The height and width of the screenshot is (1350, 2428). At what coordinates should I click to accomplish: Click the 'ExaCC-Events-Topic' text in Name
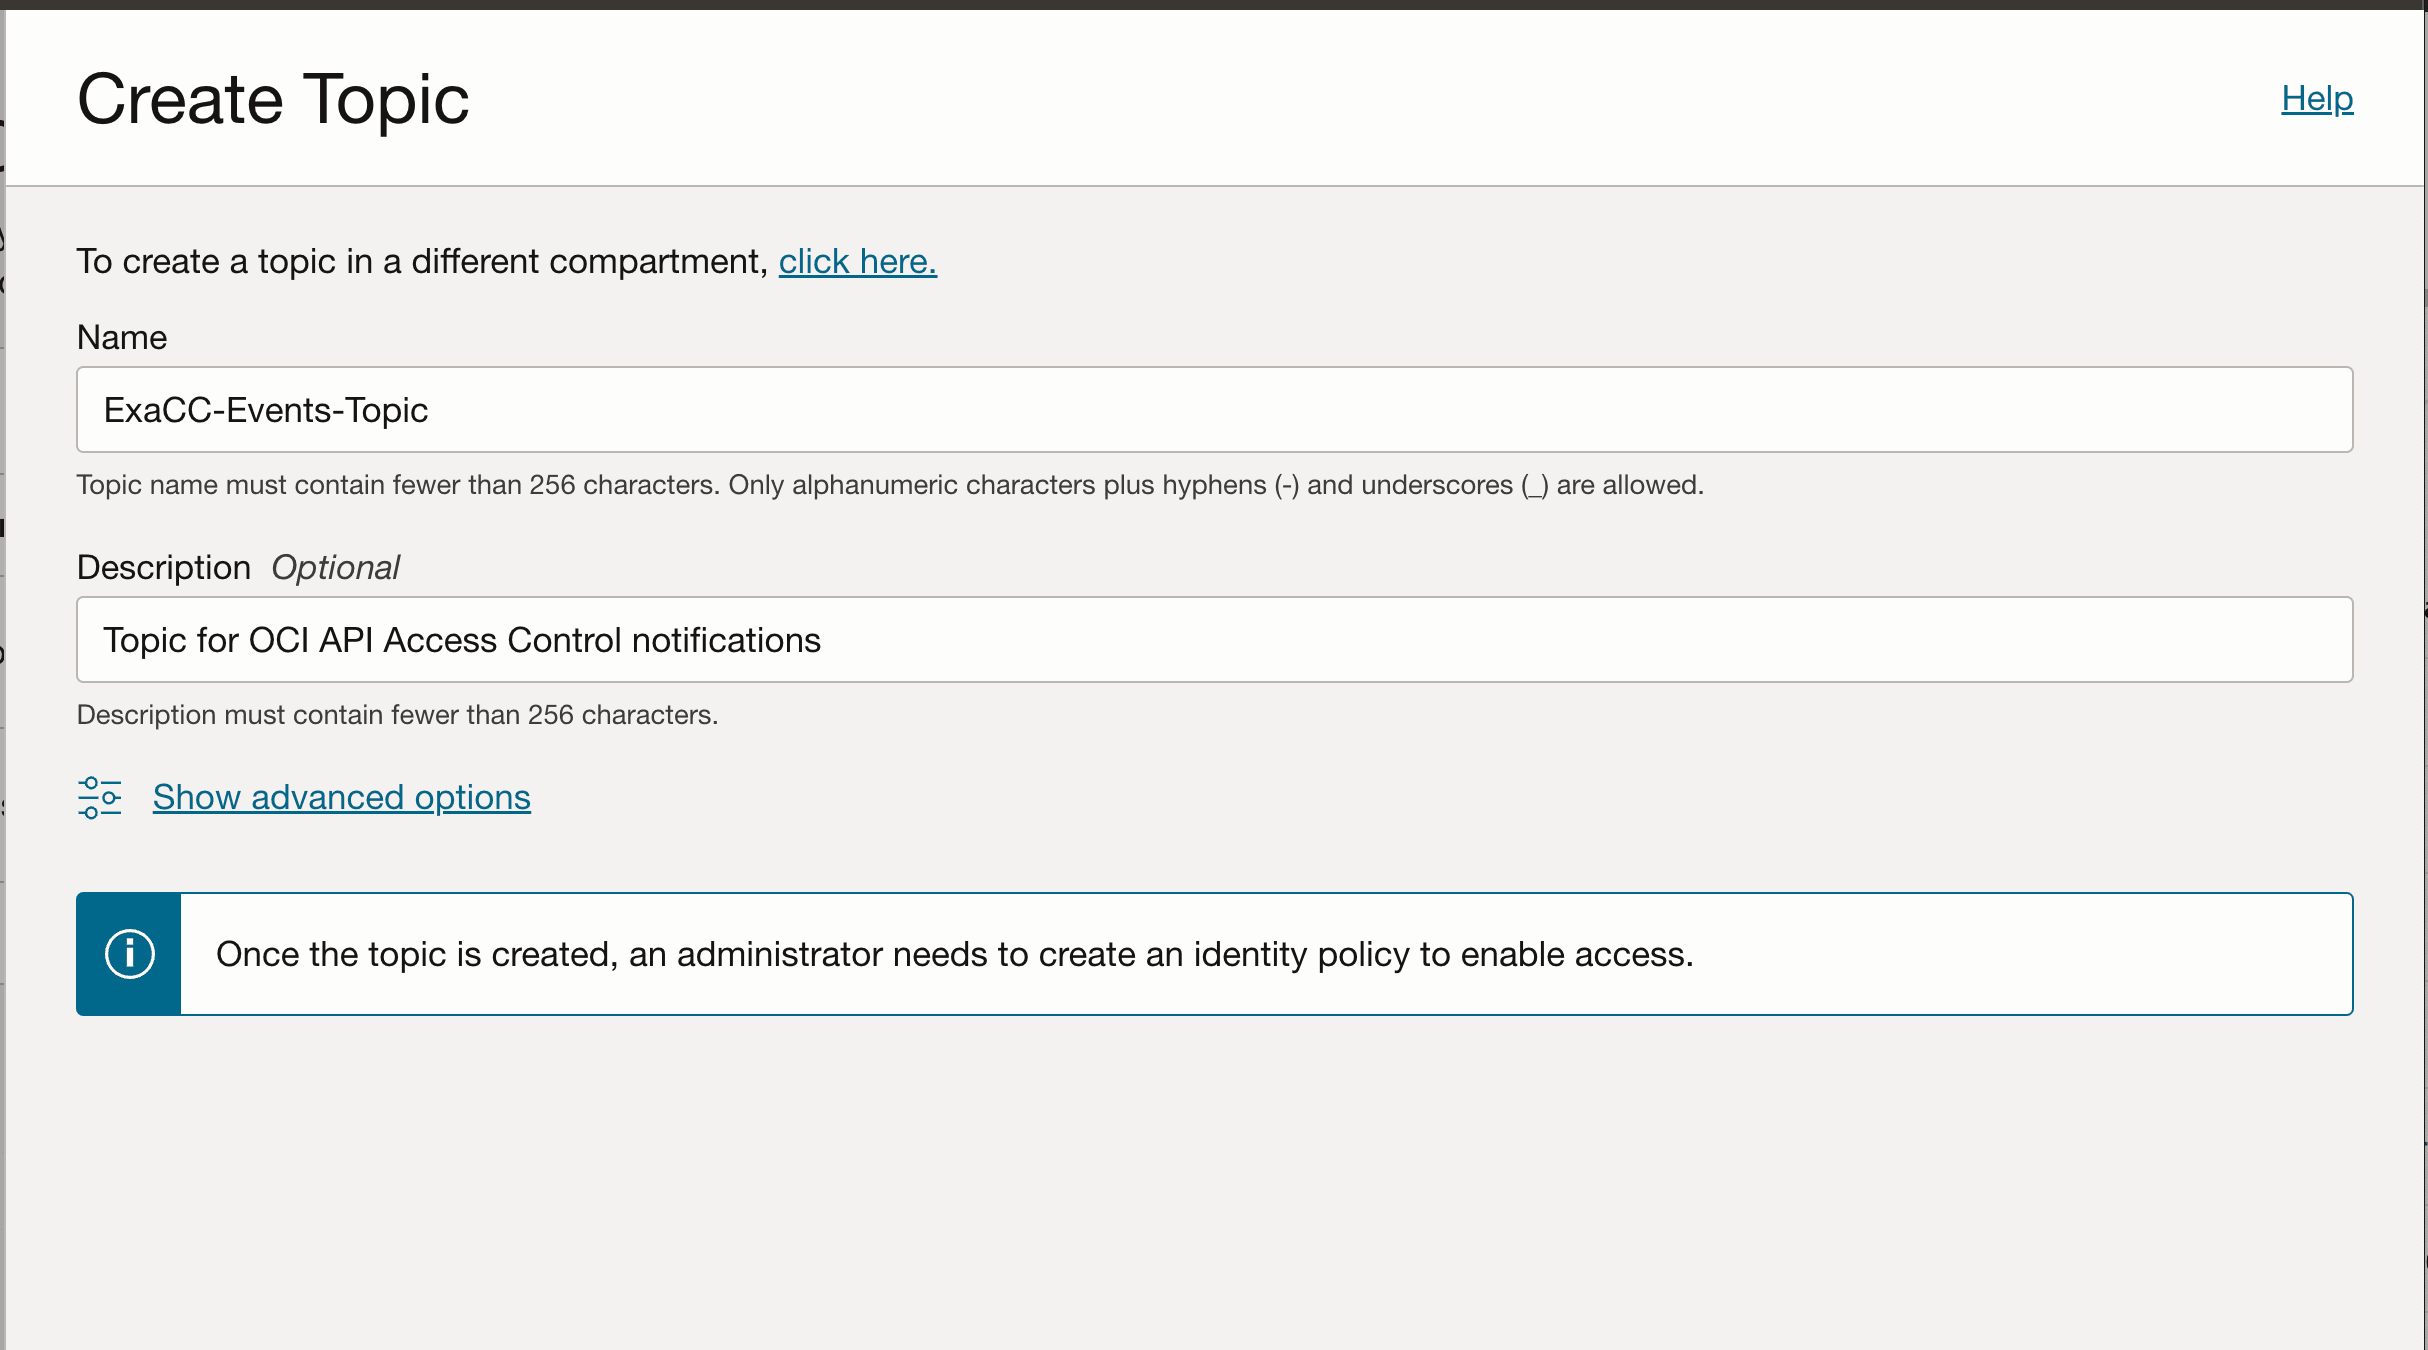(x=266, y=410)
